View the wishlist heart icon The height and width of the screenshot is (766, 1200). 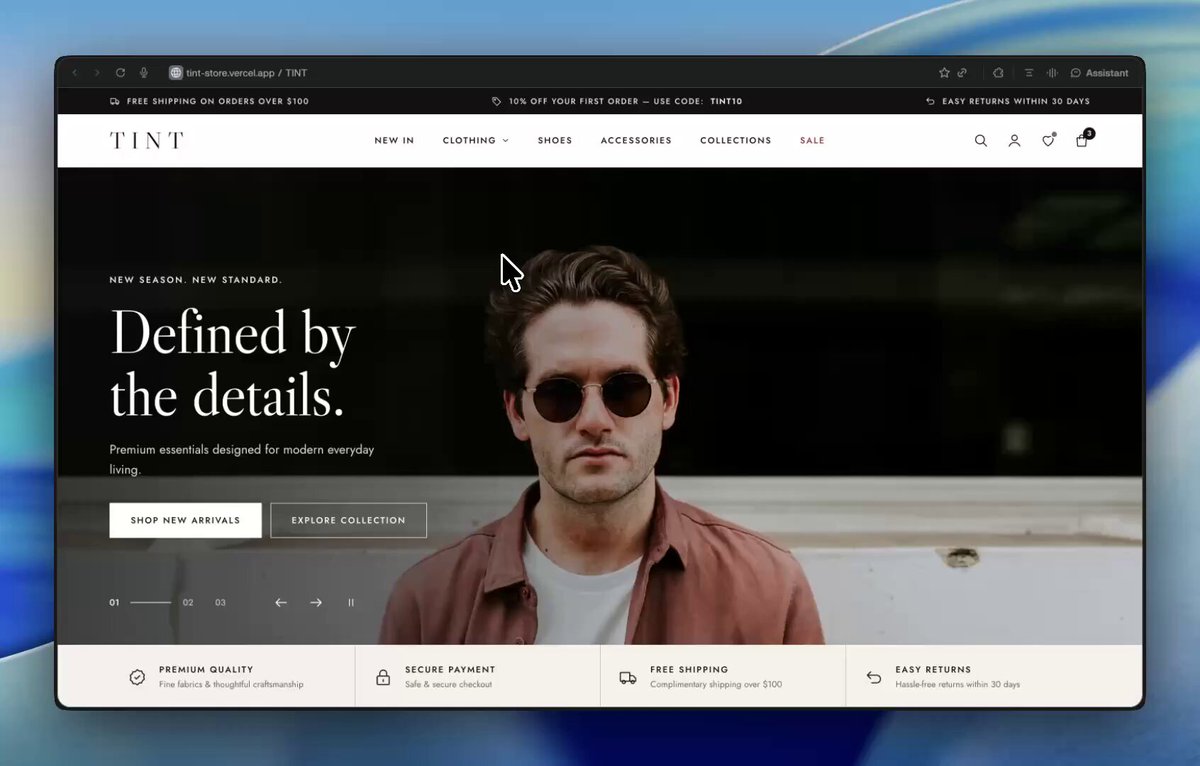[1048, 141]
